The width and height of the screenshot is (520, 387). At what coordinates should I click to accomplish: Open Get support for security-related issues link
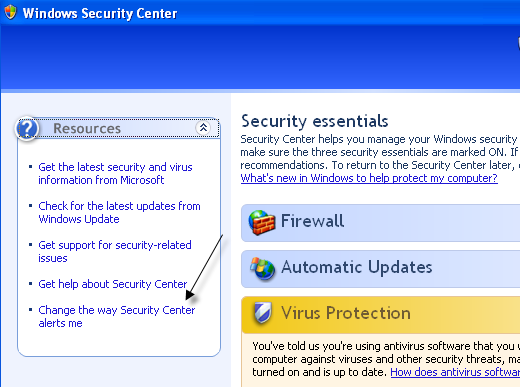tap(115, 251)
